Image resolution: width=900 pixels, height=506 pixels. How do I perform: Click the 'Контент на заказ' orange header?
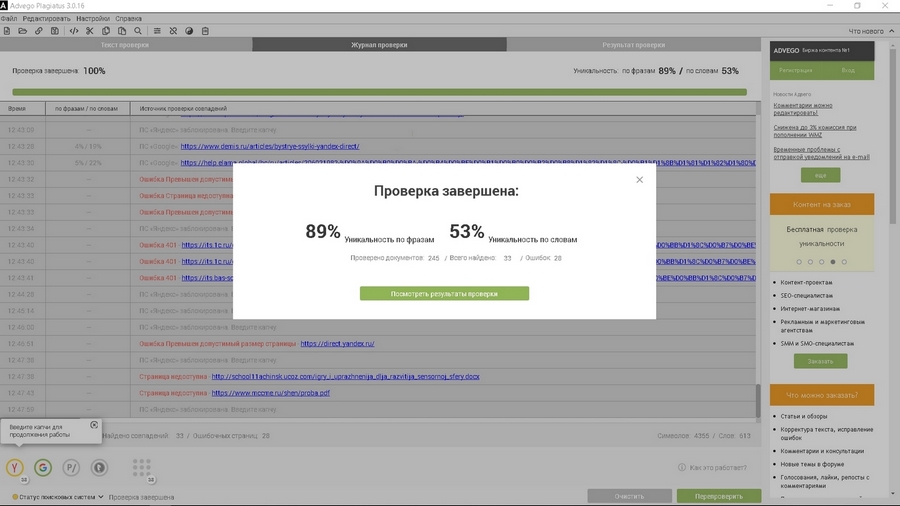point(821,204)
